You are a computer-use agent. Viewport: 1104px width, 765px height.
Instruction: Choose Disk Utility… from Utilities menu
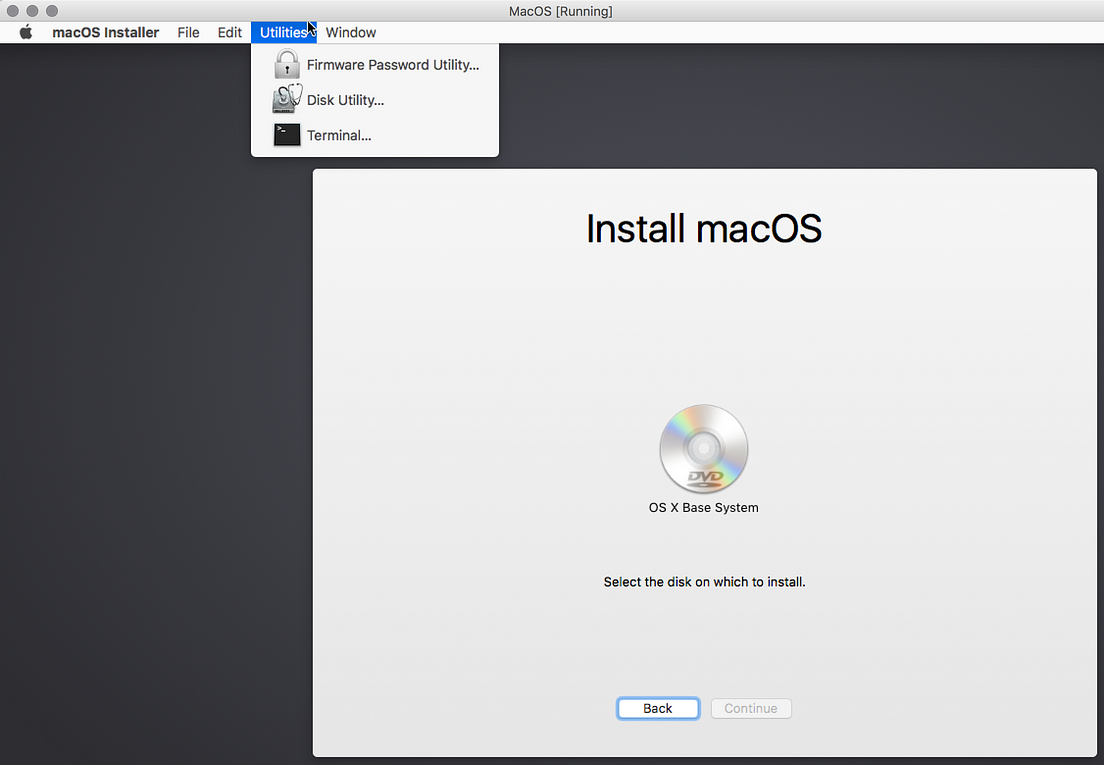coord(375,100)
